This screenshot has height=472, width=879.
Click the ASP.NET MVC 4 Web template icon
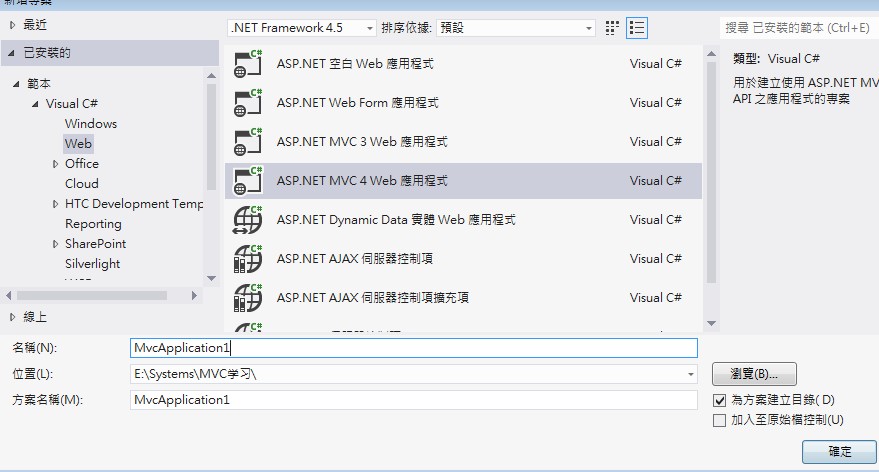pyautogui.click(x=248, y=181)
